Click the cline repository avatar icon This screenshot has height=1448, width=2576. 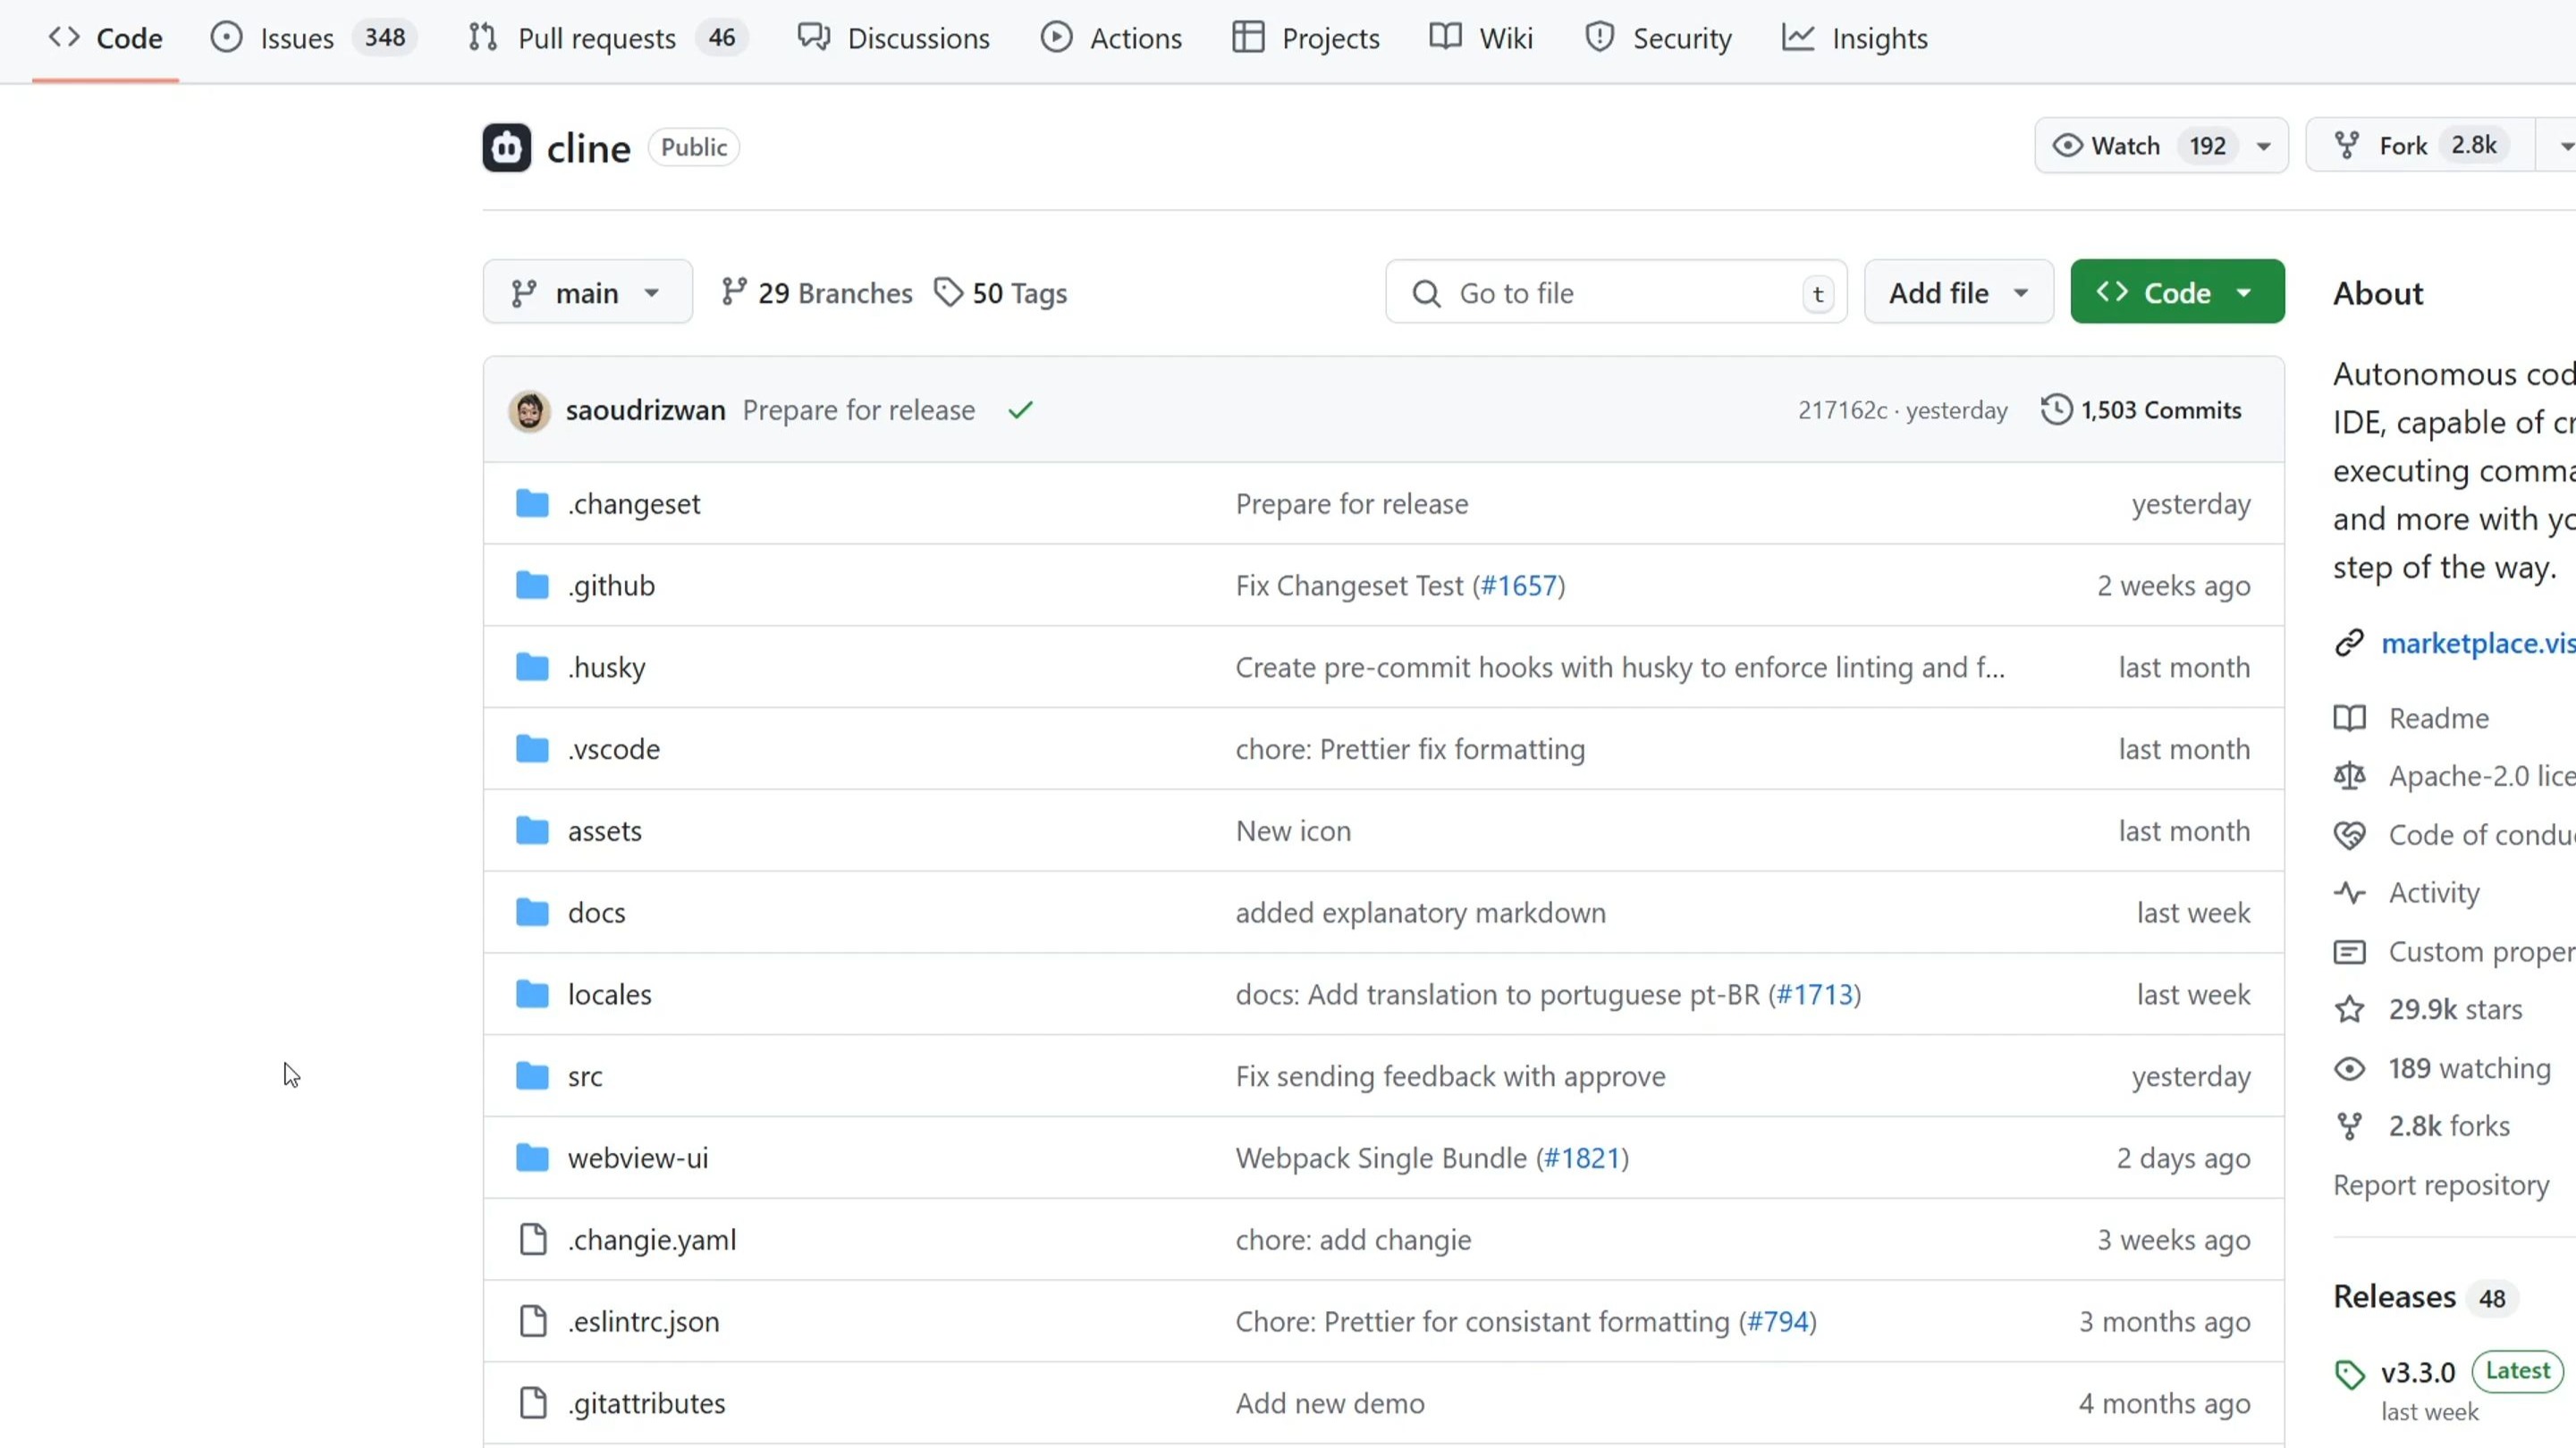(x=506, y=148)
